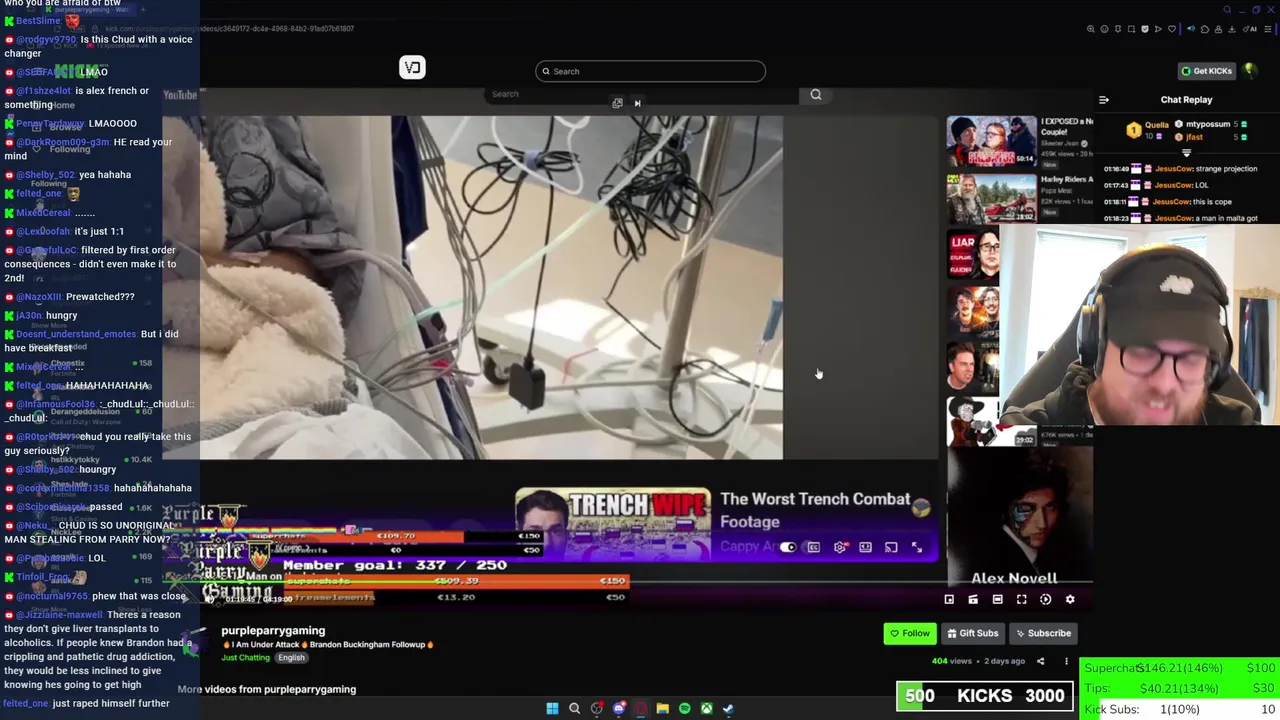Click the browser send/flow arrow icon
This screenshot has width=1280, height=720.
[x=1158, y=29]
